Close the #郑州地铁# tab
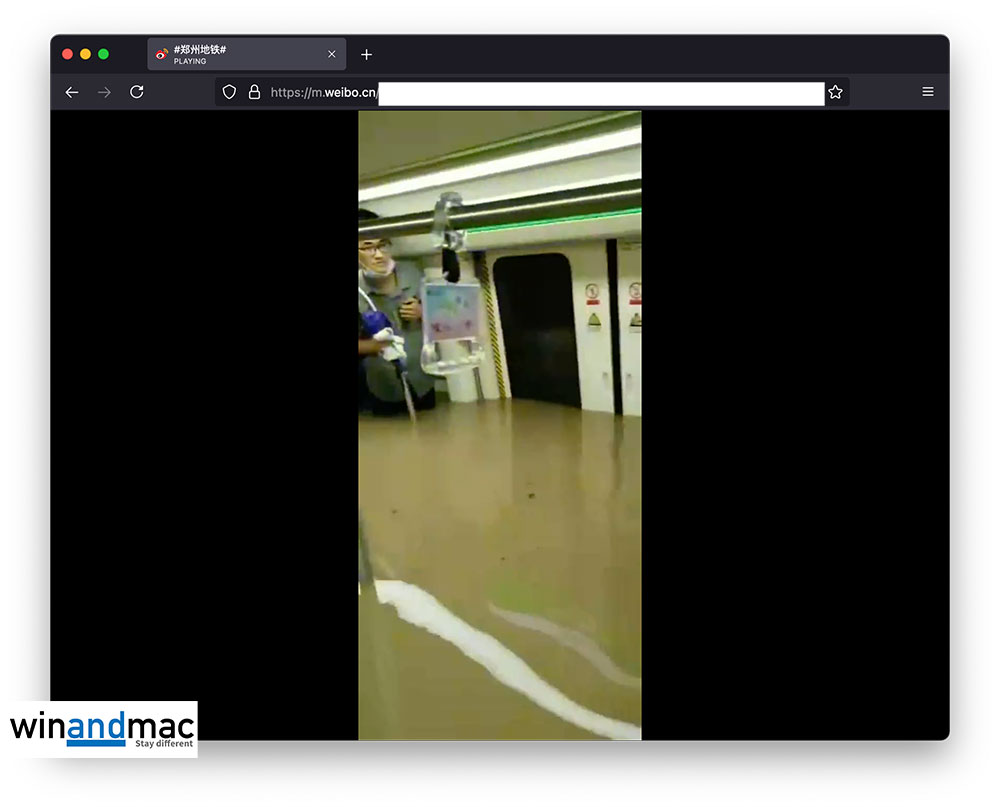This screenshot has height=807, width=1000. pos(332,54)
